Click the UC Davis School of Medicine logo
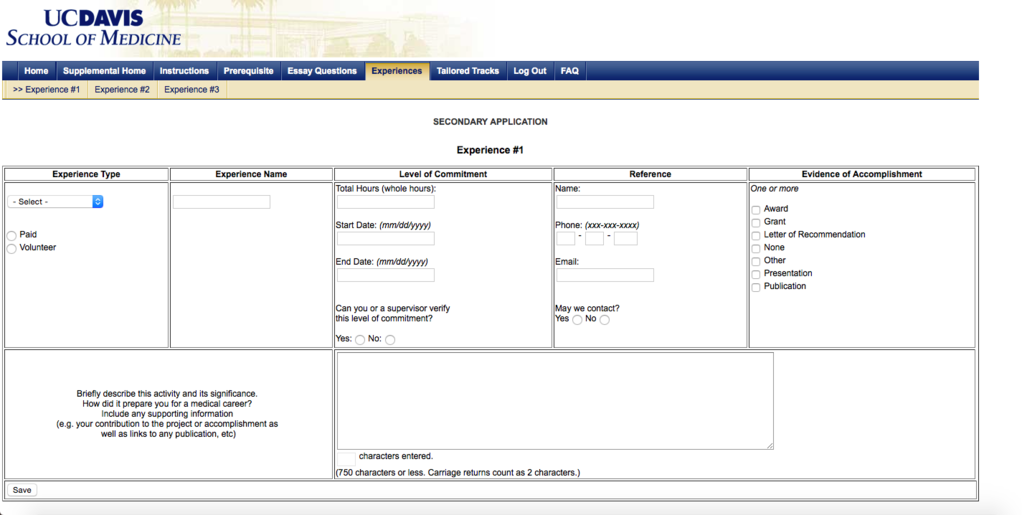This screenshot has height=515, width=1022. click(93, 29)
